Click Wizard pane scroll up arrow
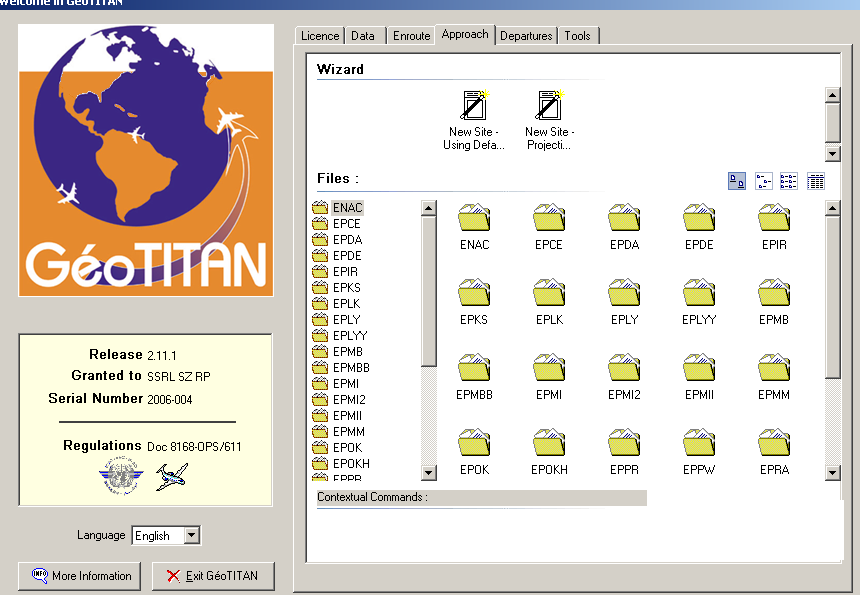 (833, 95)
